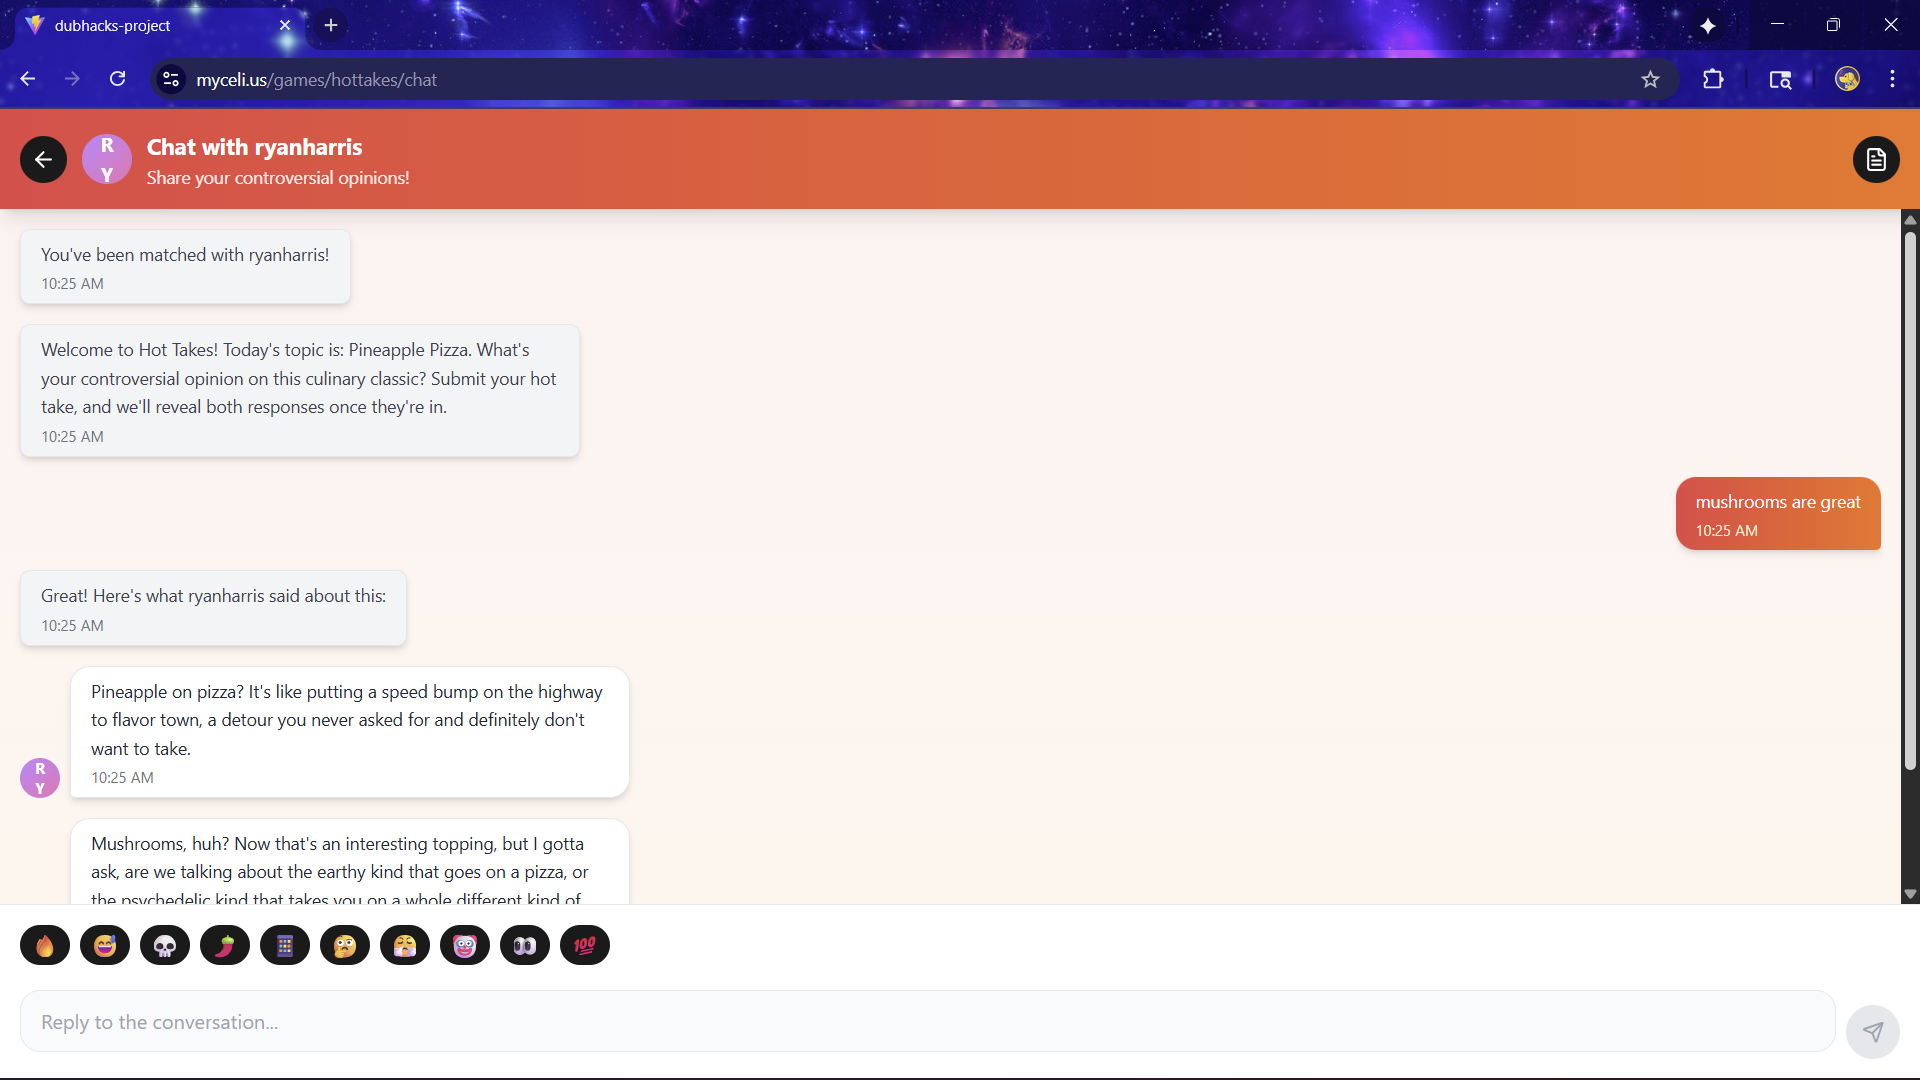Send the thinking face emoji reaction
Image resolution: width=1920 pixels, height=1080 pixels.
(345, 945)
